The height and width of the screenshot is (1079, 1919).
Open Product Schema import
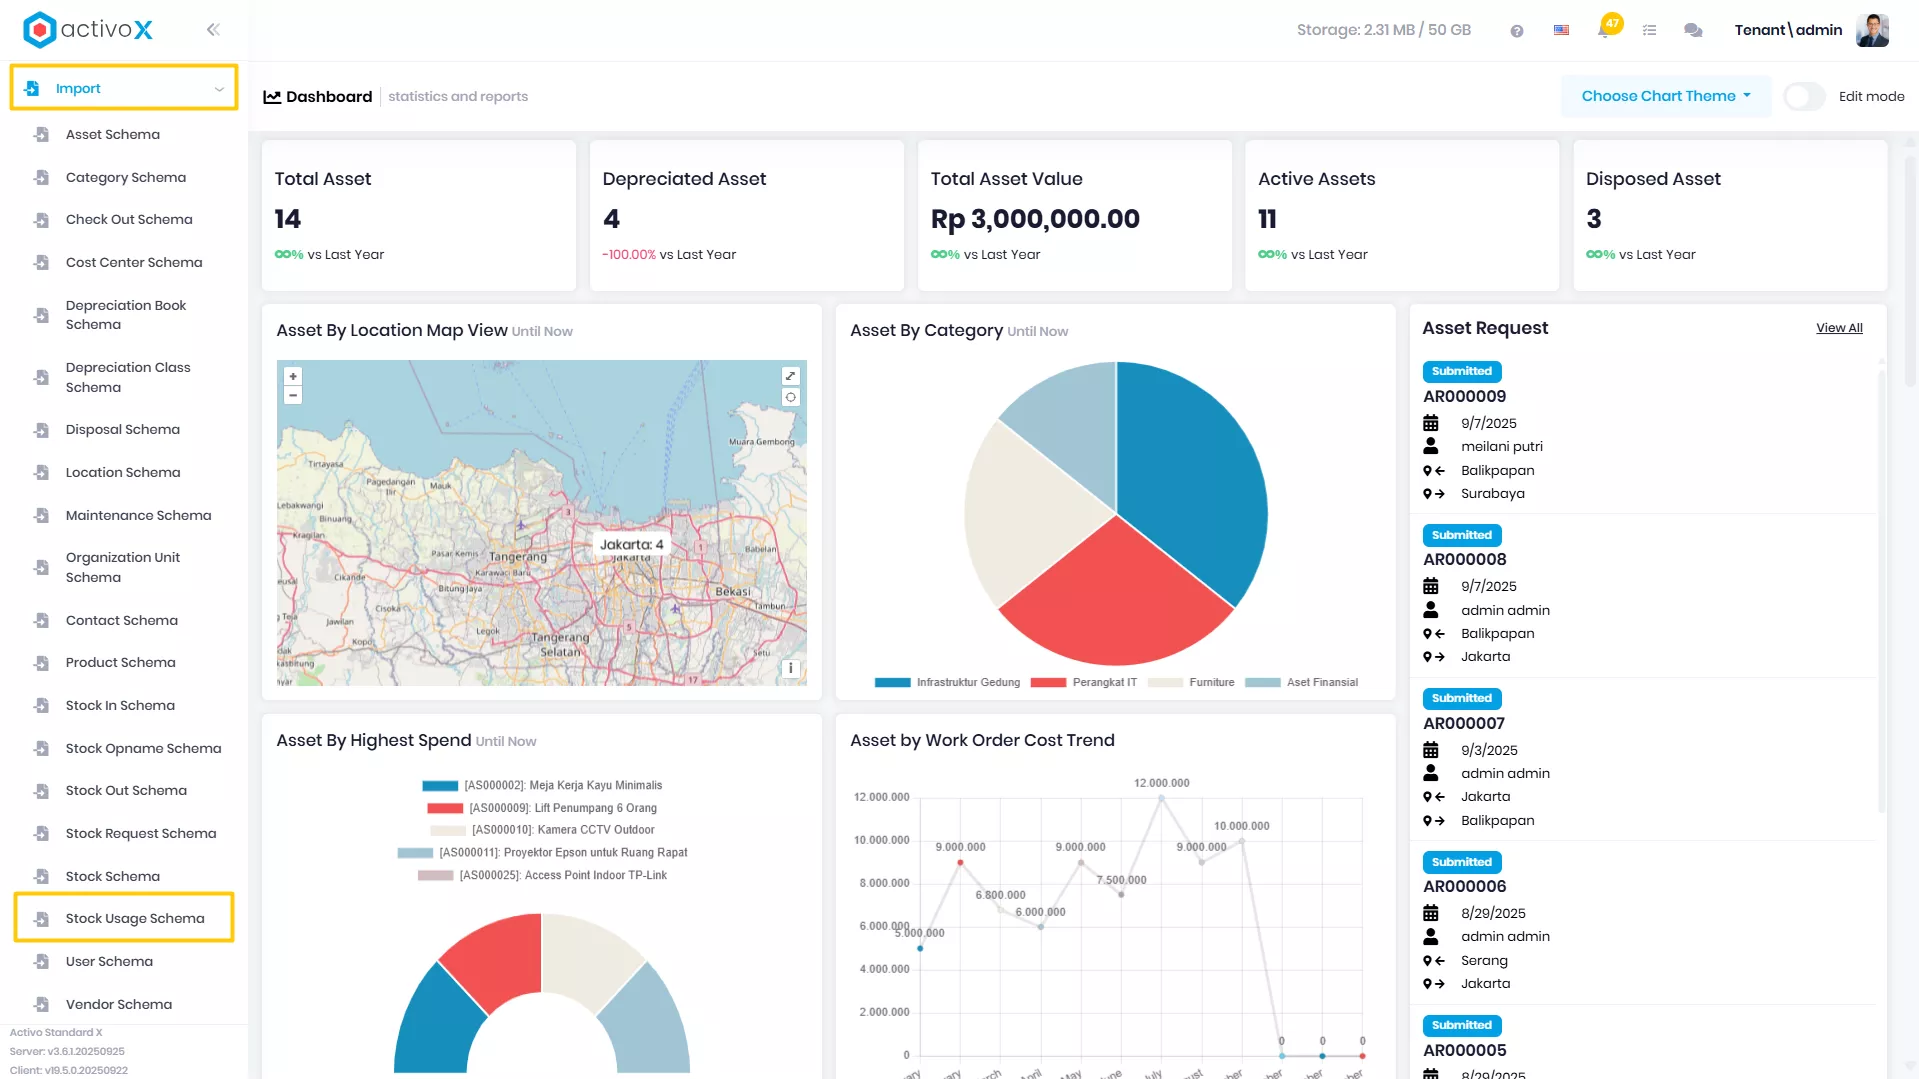point(121,663)
